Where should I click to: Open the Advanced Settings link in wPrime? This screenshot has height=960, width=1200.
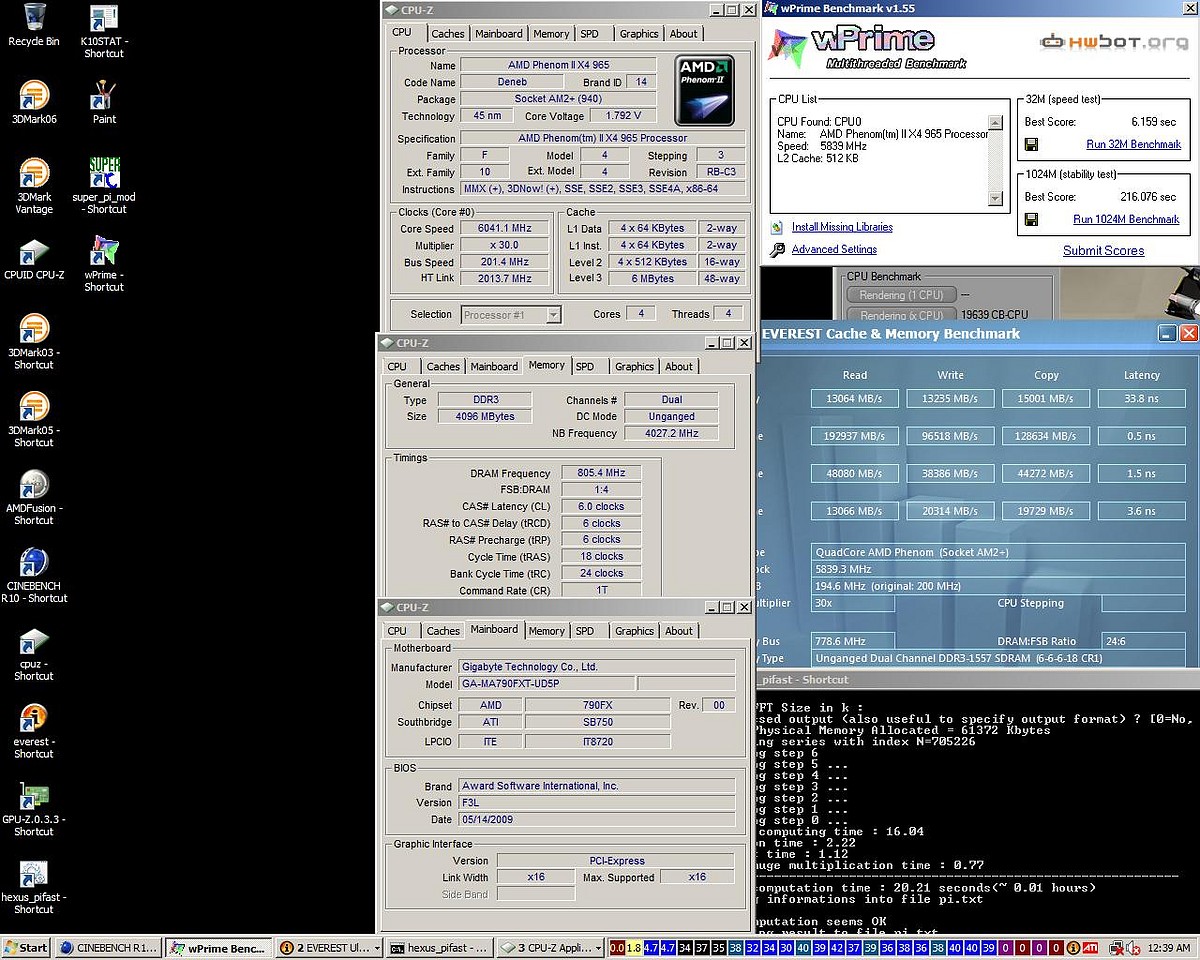pyautogui.click(x=834, y=250)
